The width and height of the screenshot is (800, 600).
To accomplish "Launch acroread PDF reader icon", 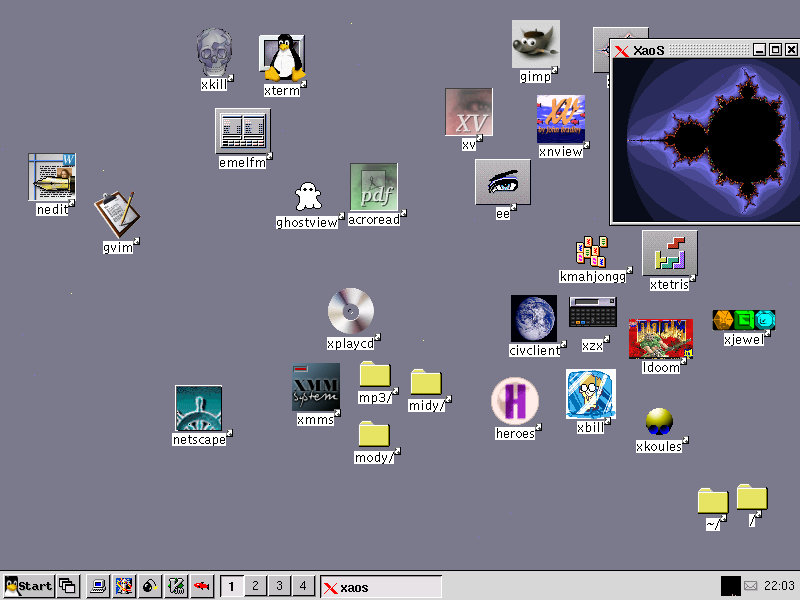I will 374,187.
